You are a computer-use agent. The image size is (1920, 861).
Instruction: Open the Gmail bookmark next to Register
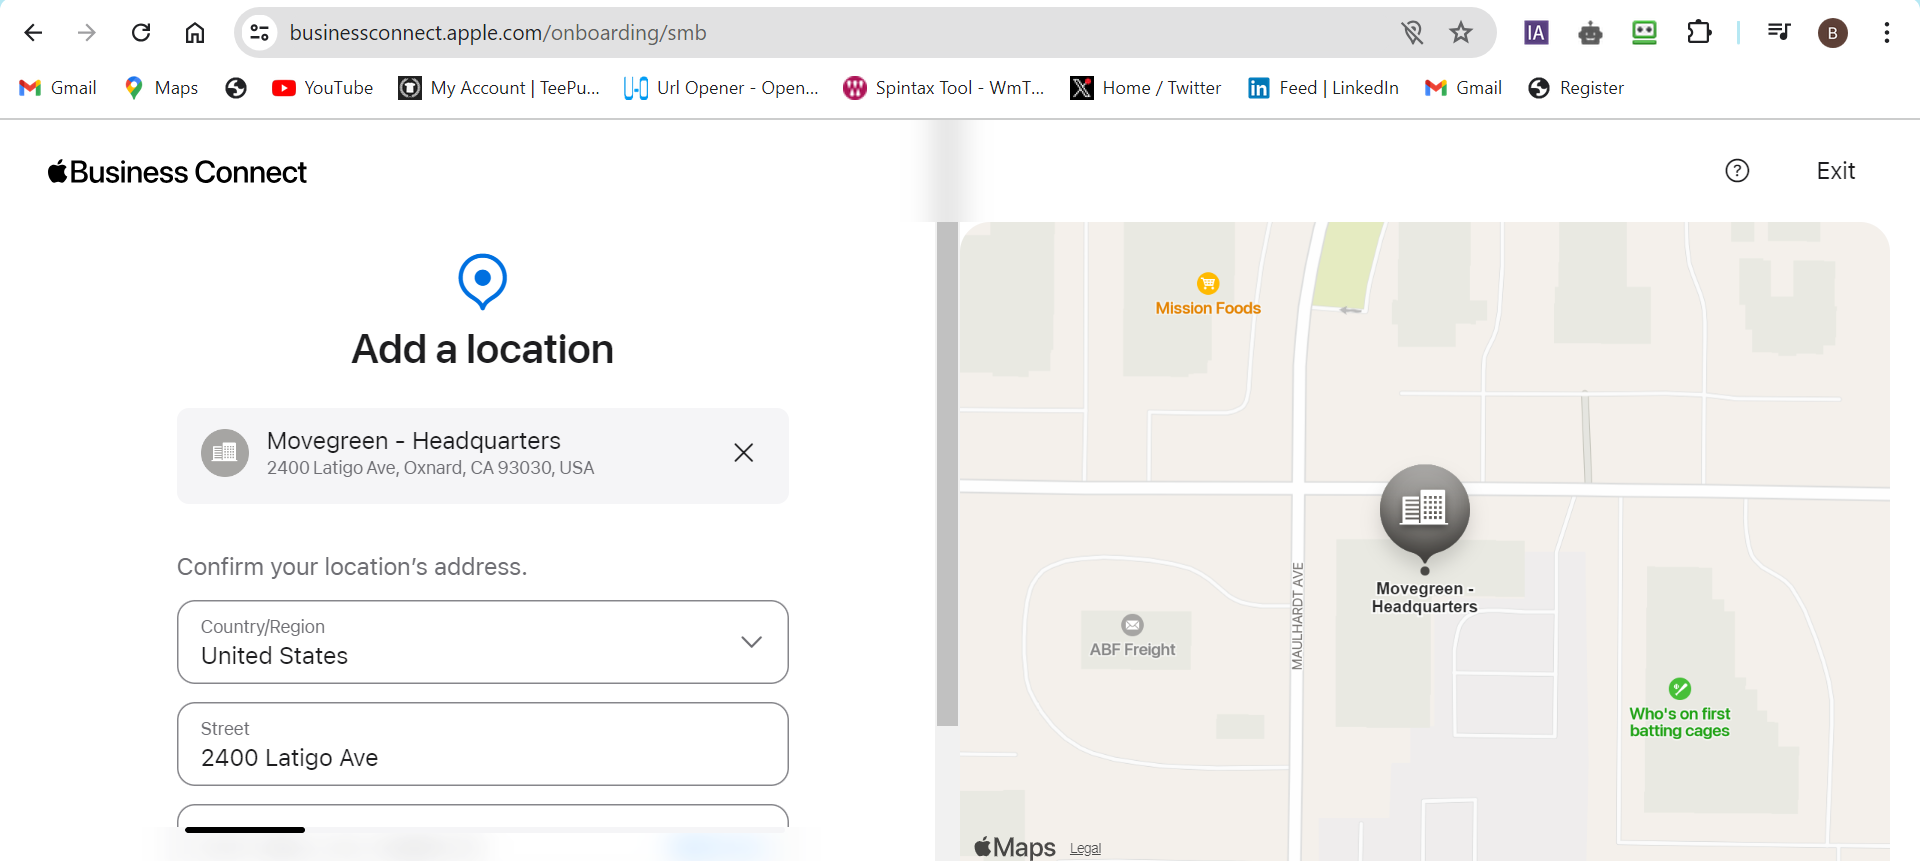click(x=1463, y=88)
